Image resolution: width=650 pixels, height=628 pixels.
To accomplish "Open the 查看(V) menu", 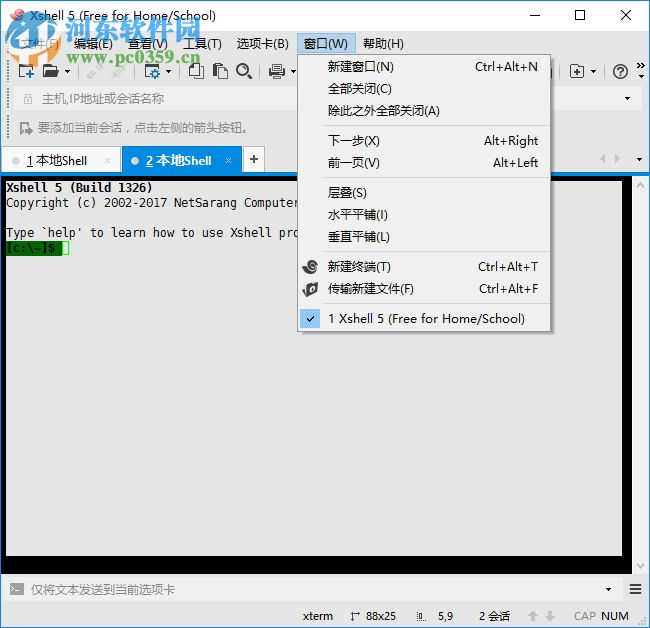I will (148, 44).
